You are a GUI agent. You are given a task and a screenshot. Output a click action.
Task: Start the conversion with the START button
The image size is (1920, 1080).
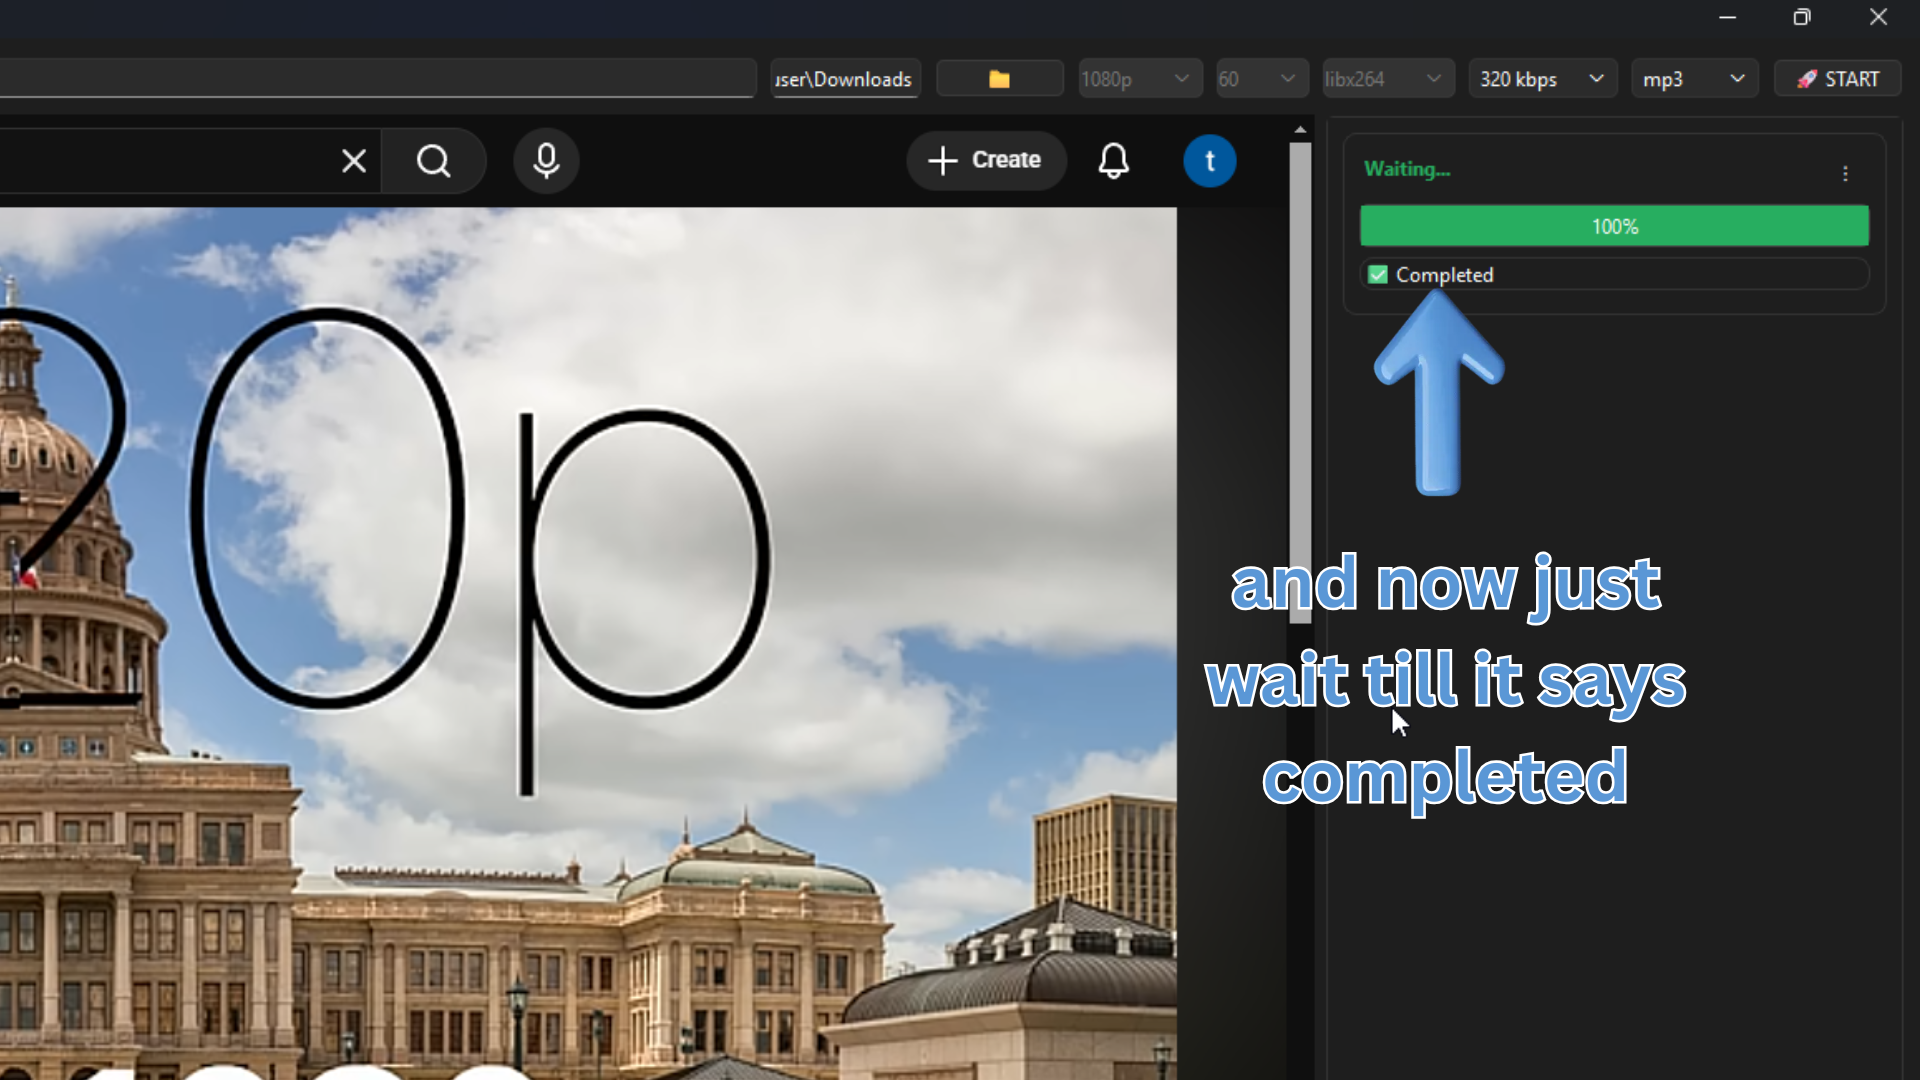pyautogui.click(x=1837, y=78)
